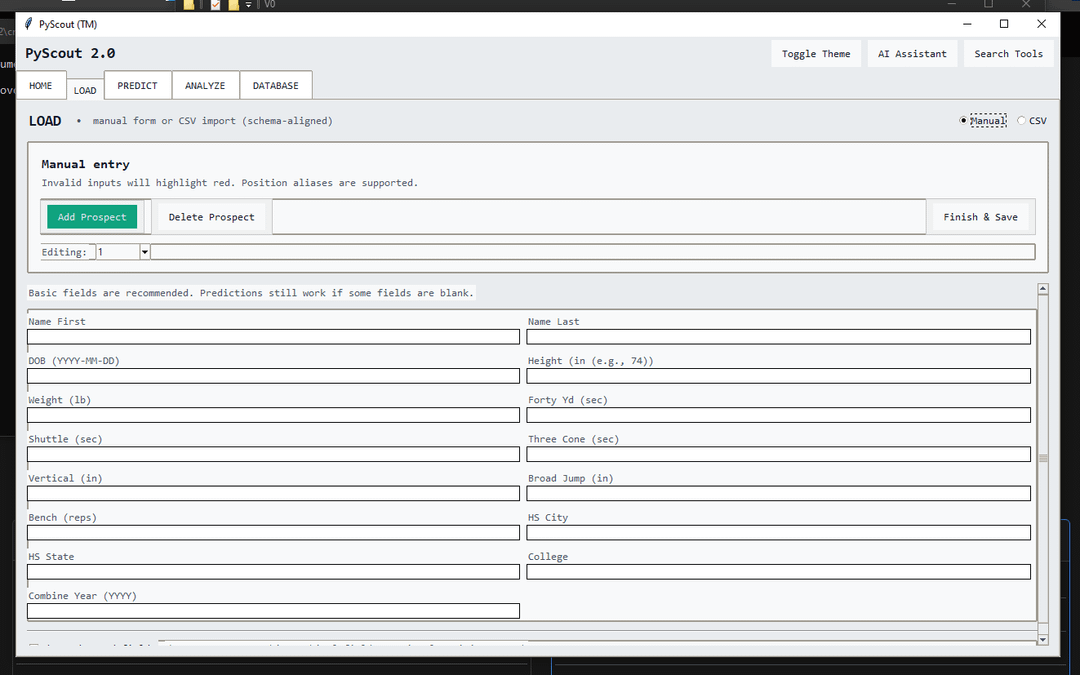Click the scrollbar up arrow

[1043, 289]
